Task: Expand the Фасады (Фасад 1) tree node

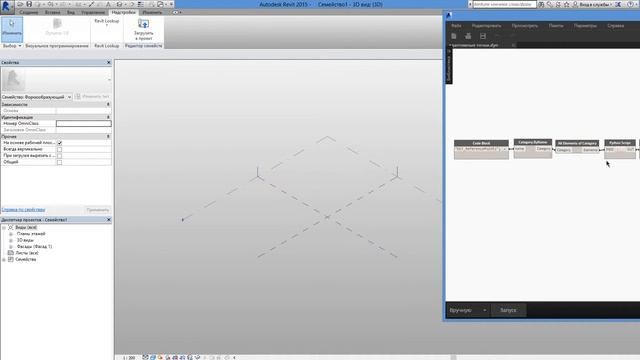Action: point(11,247)
